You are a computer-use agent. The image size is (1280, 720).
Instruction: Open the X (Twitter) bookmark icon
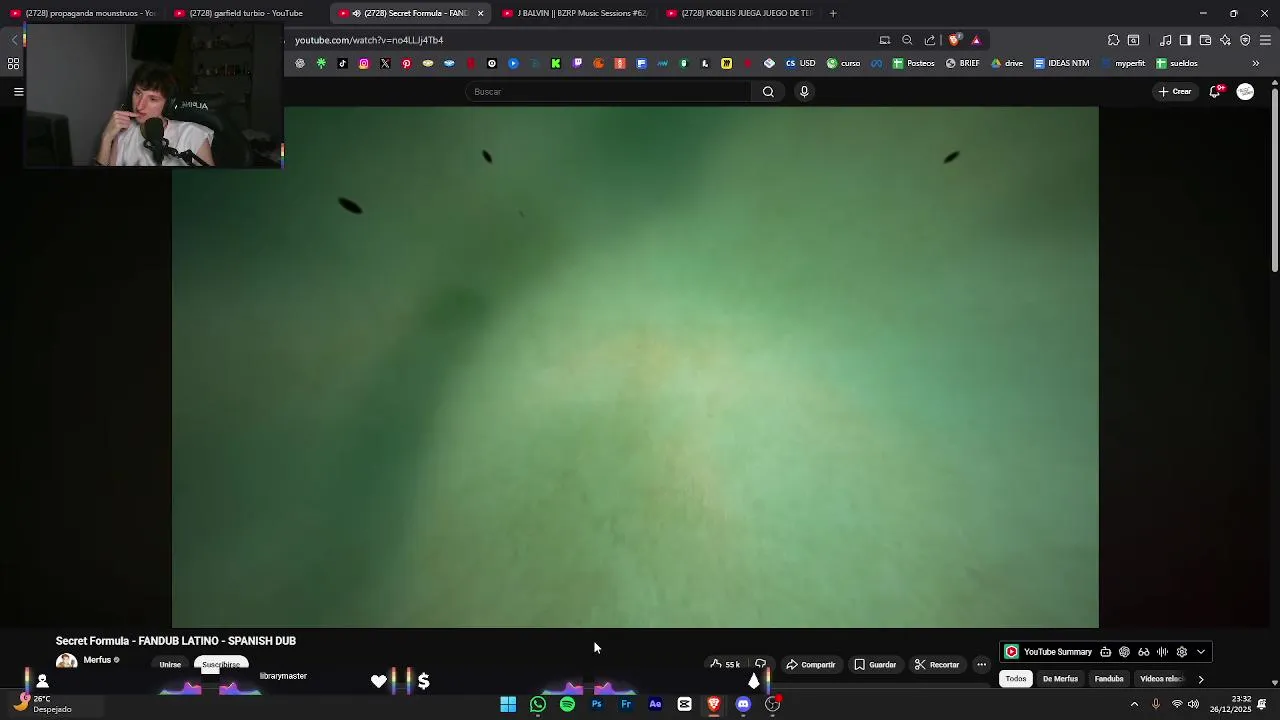click(x=385, y=63)
